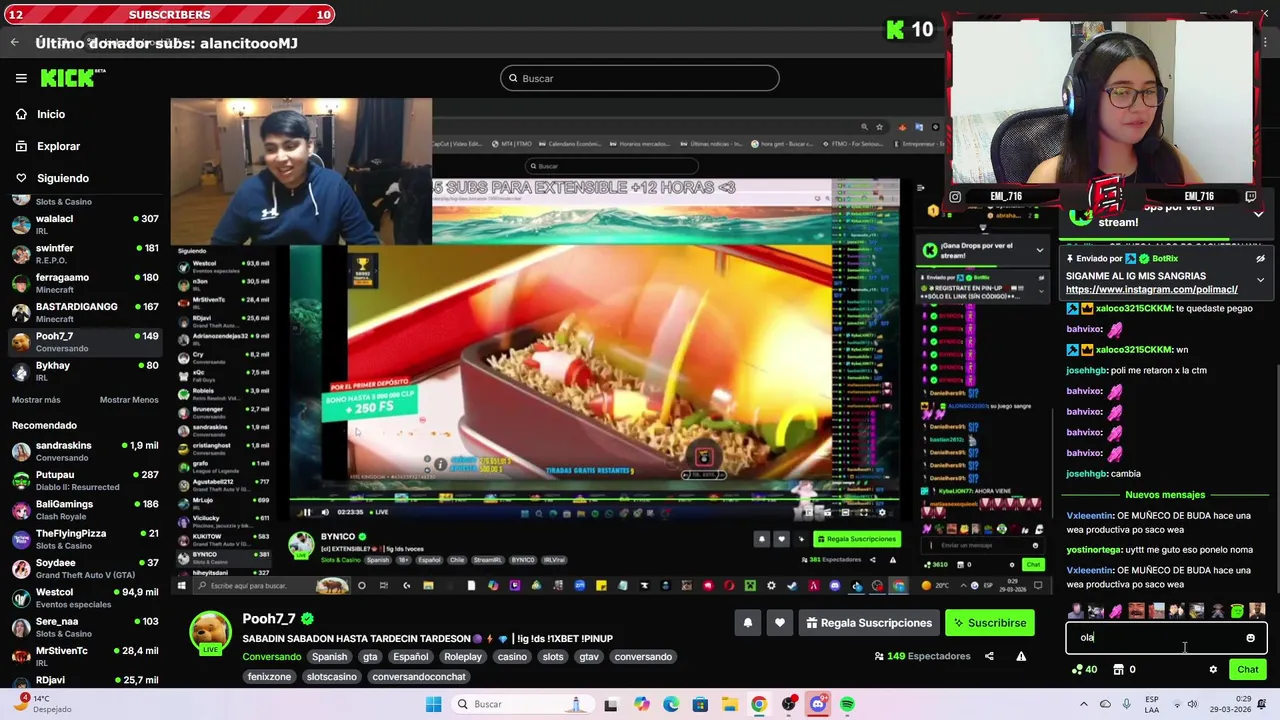This screenshot has width=1280, height=720.
Task: Open chat settings gear icon
Action: pyautogui.click(x=1213, y=669)
